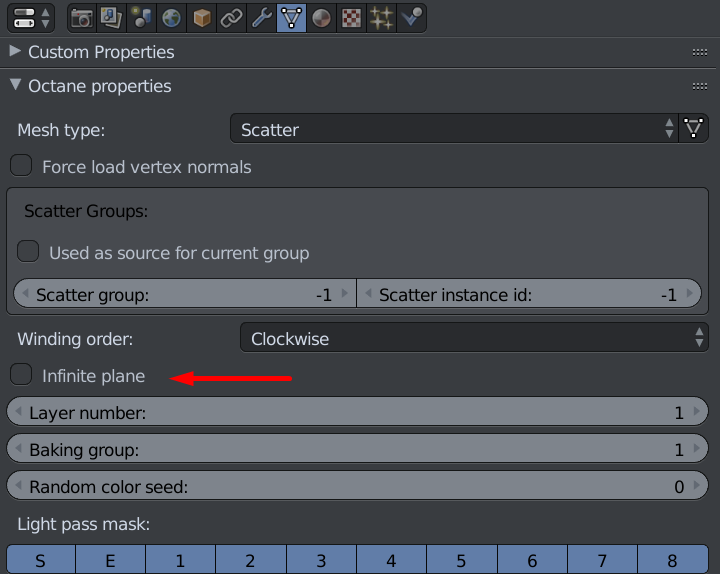Open the World properties globe tab

pos(172,17)
